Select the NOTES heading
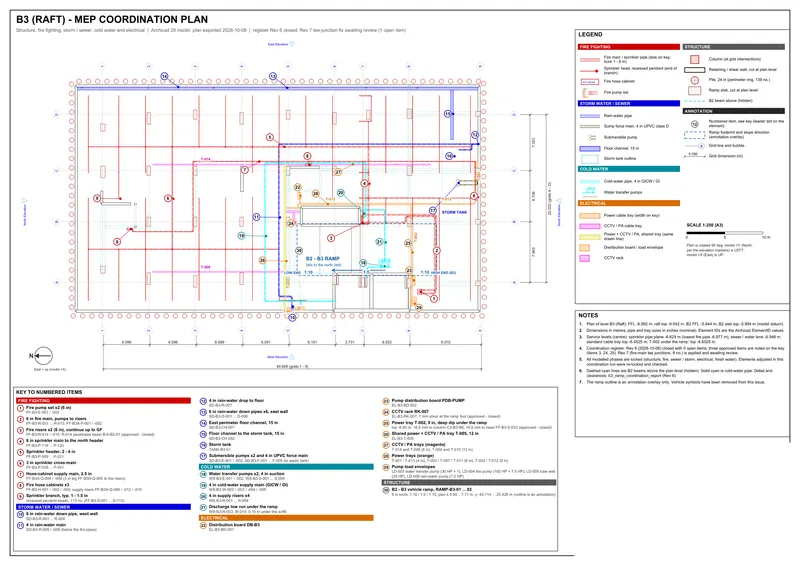Screen dimensions: 800x566 pos(588,315)
